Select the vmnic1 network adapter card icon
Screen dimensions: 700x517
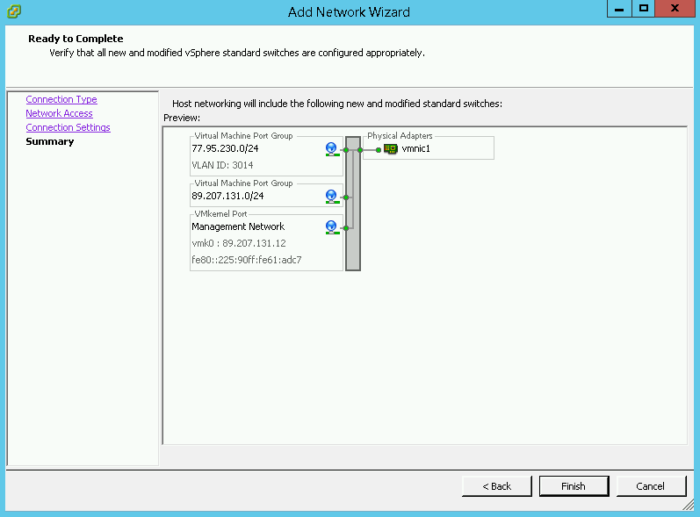[391, 149]
